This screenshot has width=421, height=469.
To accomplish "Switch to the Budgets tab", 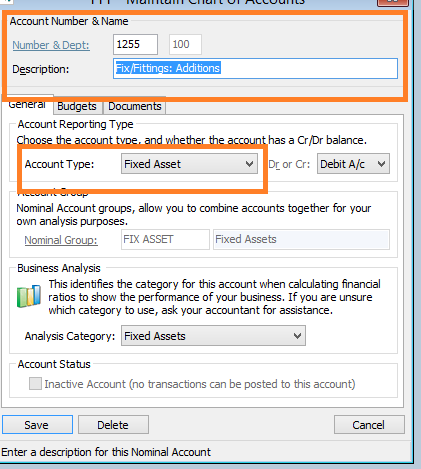I will point(77,106).
